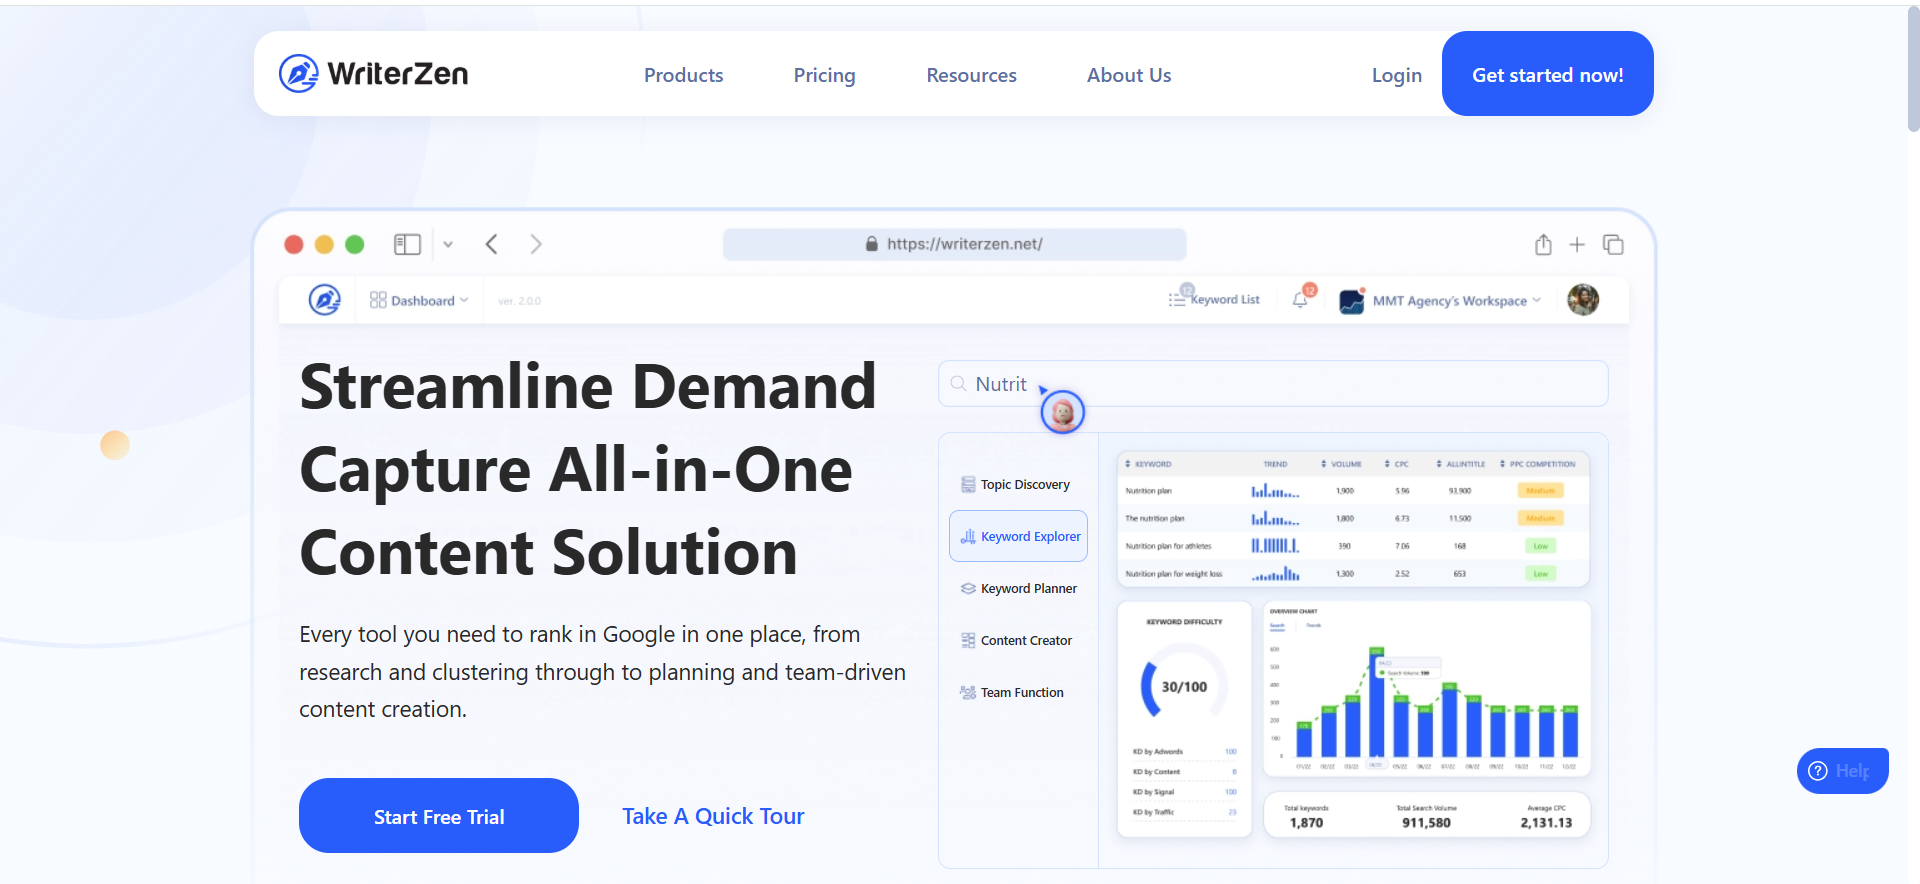Image resolution: width=1920 pixels, height=884 pixels.
Task: Click the KEYWORD column header
Action: pos(1149,464)
